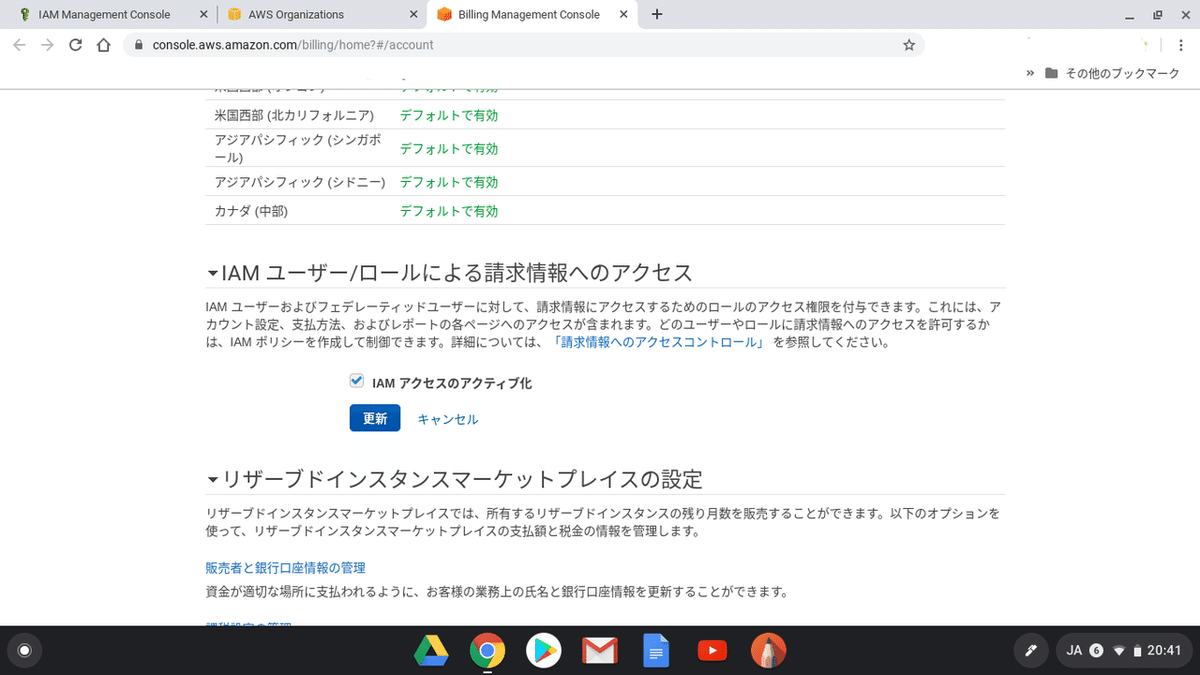Bookmark this page with the star icon
The image size is (1200, 675).
[x=908, y=45]
